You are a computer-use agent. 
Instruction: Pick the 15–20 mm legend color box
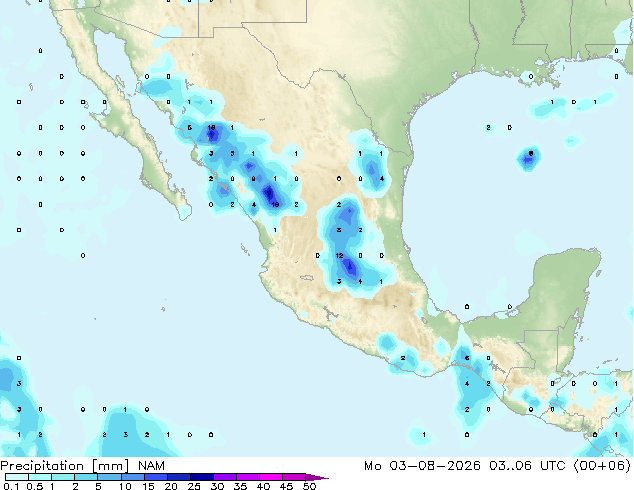coord(156,477)
